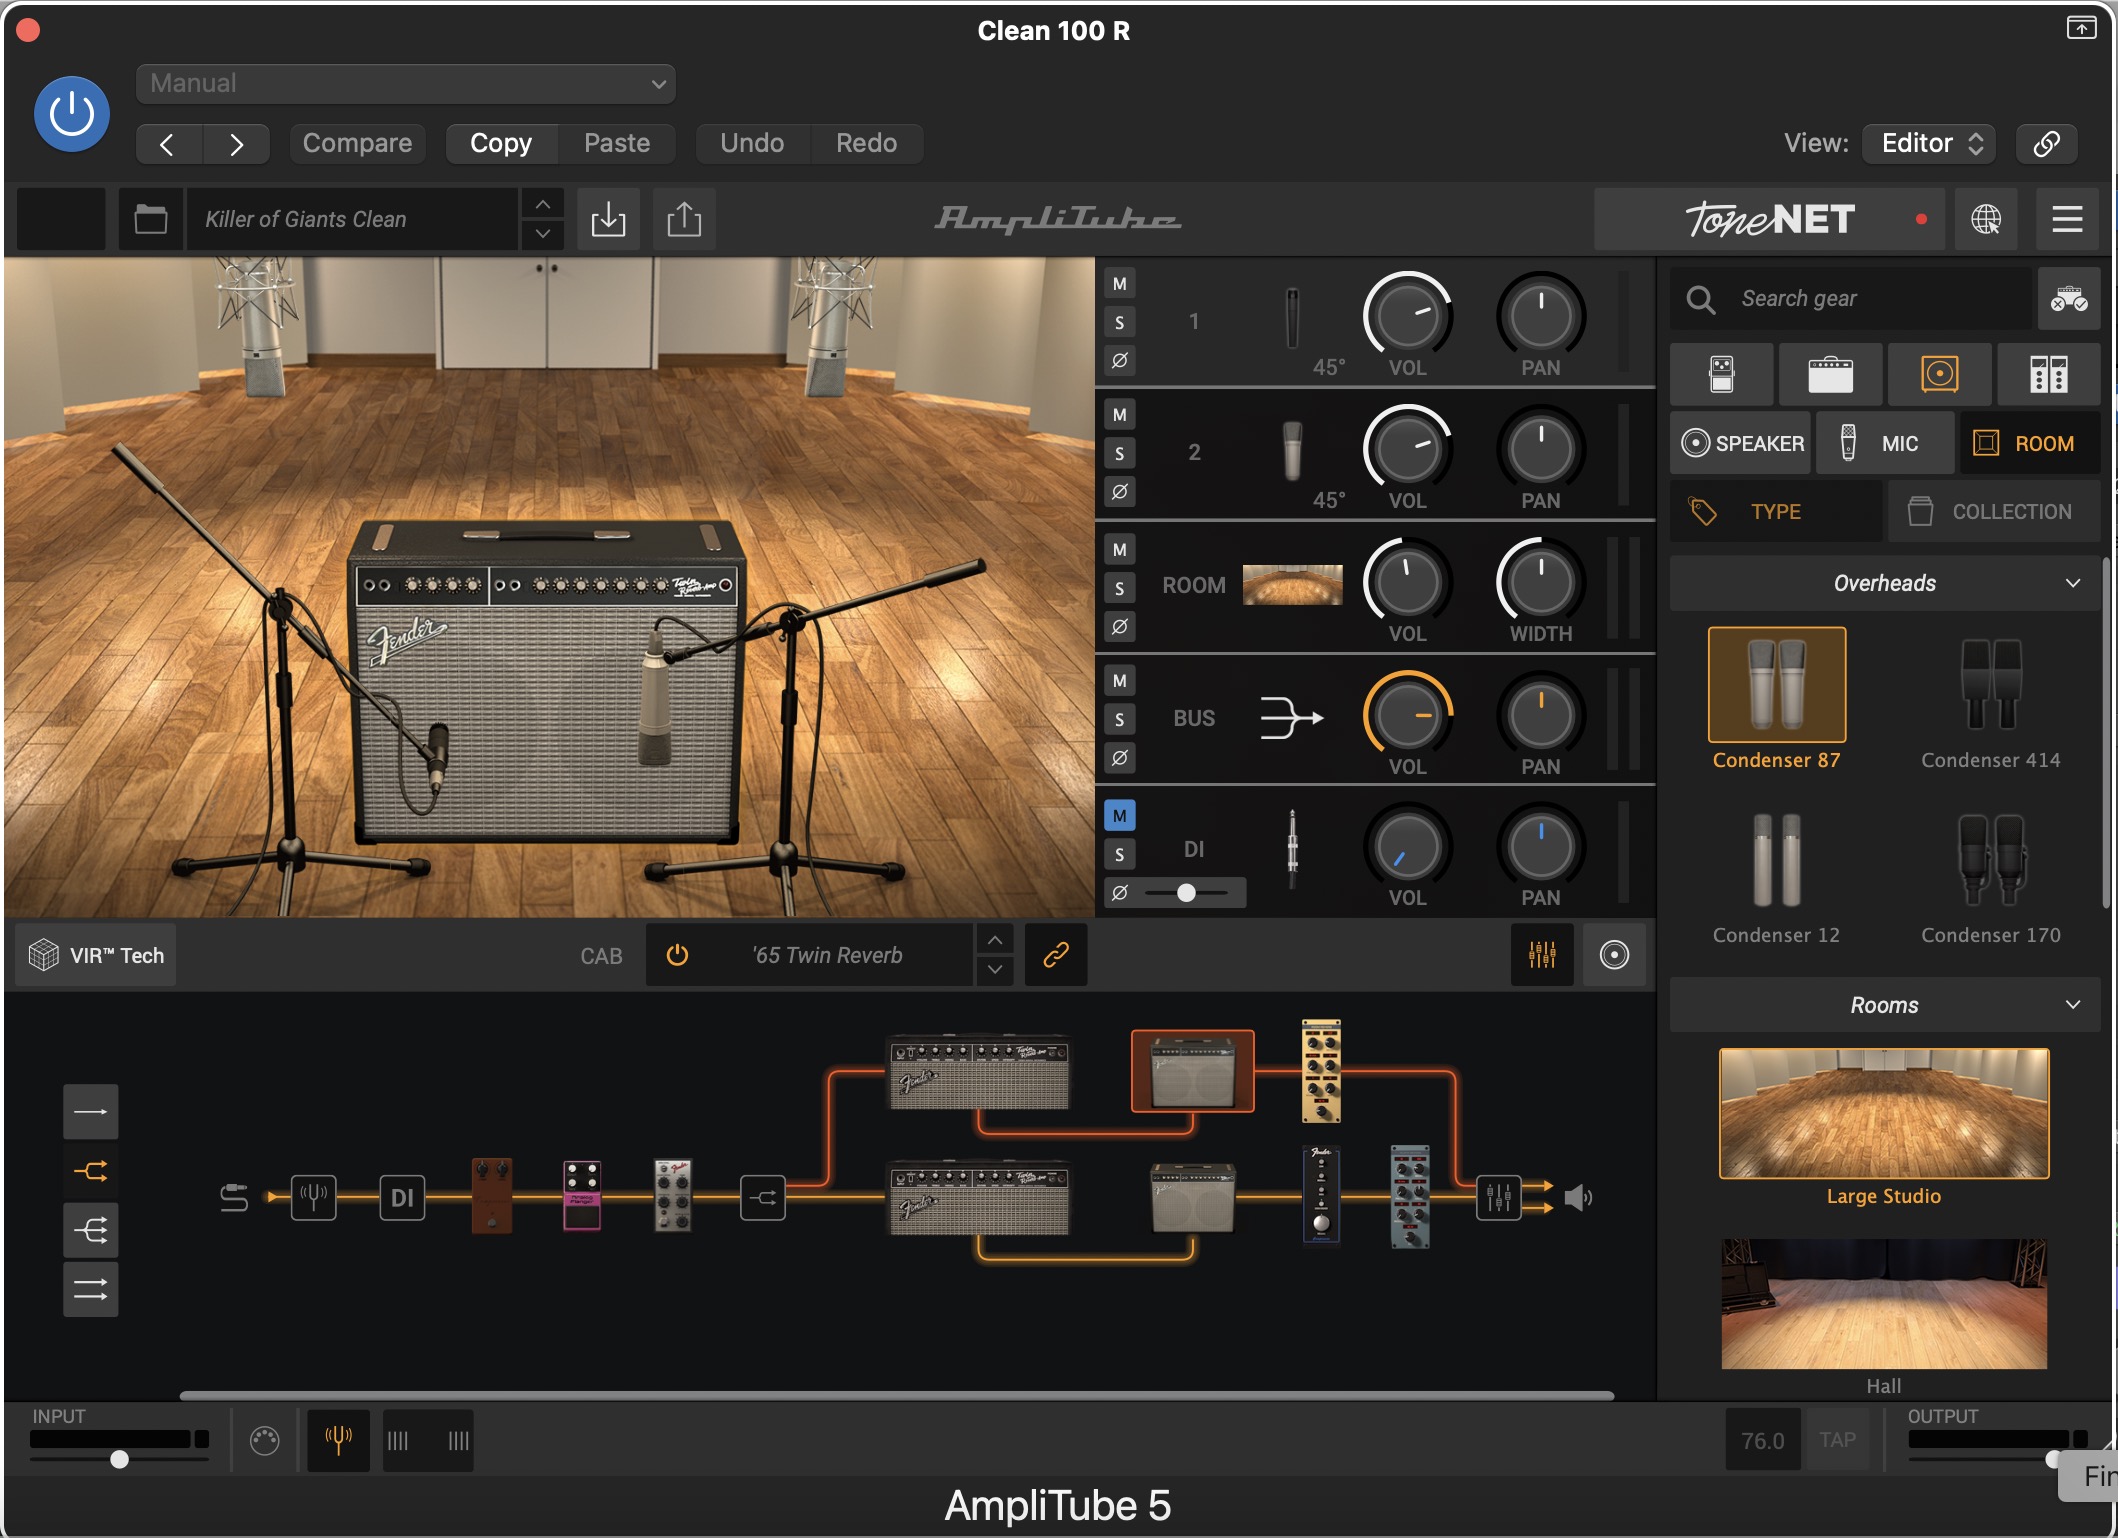
Task: Click the INPUT level slider handle
Action: click(x=119, y=1459)
